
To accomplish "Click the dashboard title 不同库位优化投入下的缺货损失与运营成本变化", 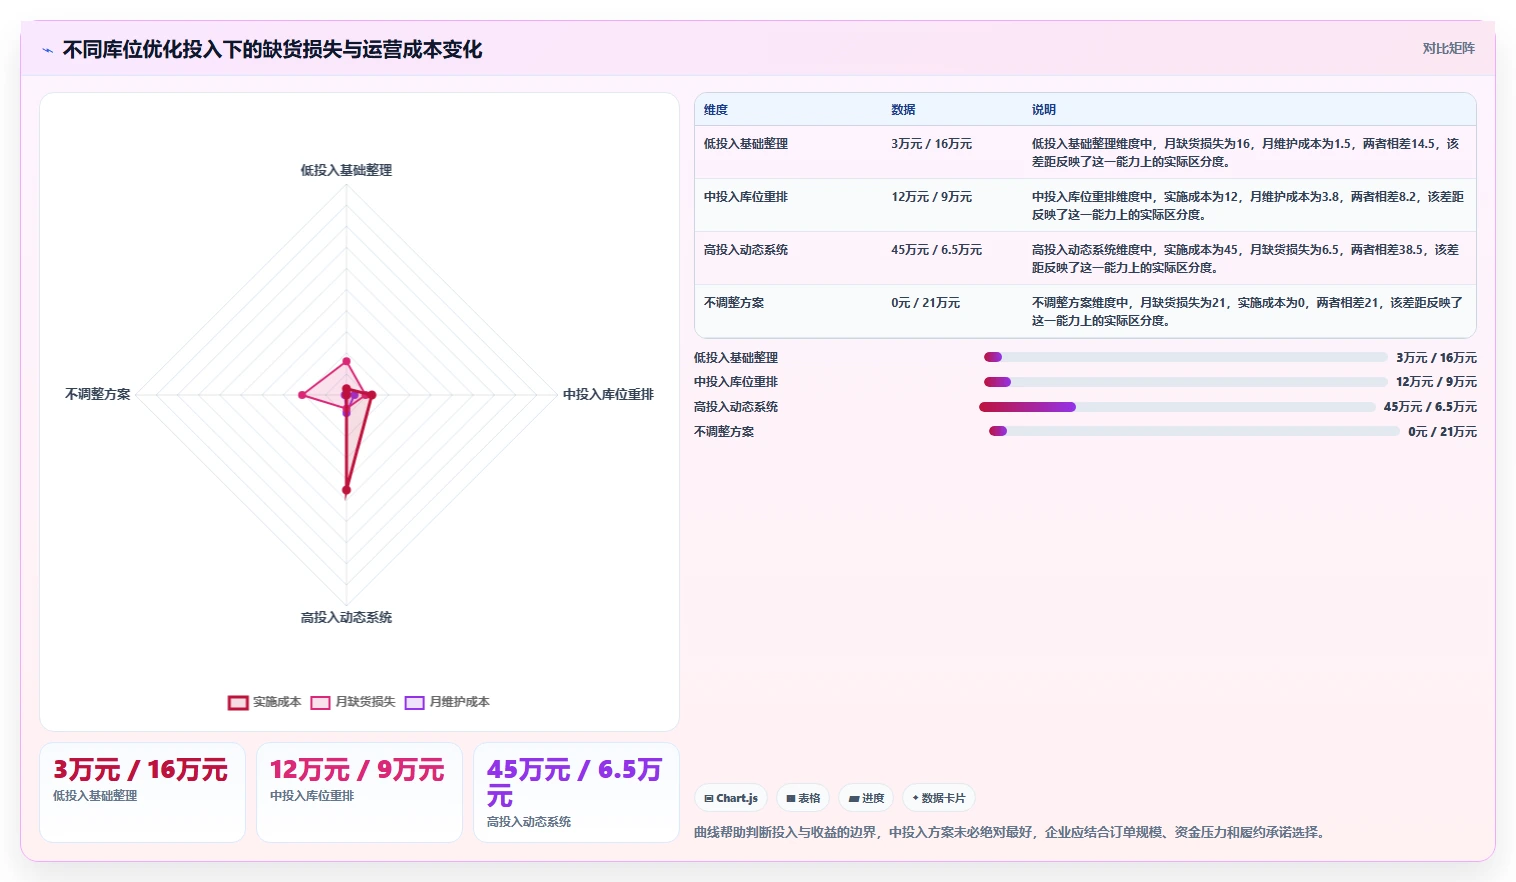I will pos(272,50).
